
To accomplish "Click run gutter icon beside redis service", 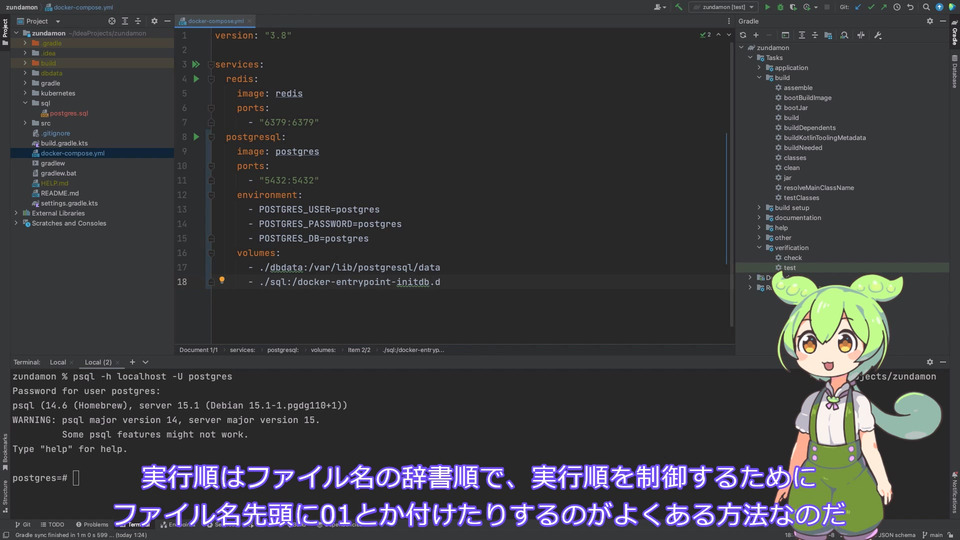I will click(196, 78).
